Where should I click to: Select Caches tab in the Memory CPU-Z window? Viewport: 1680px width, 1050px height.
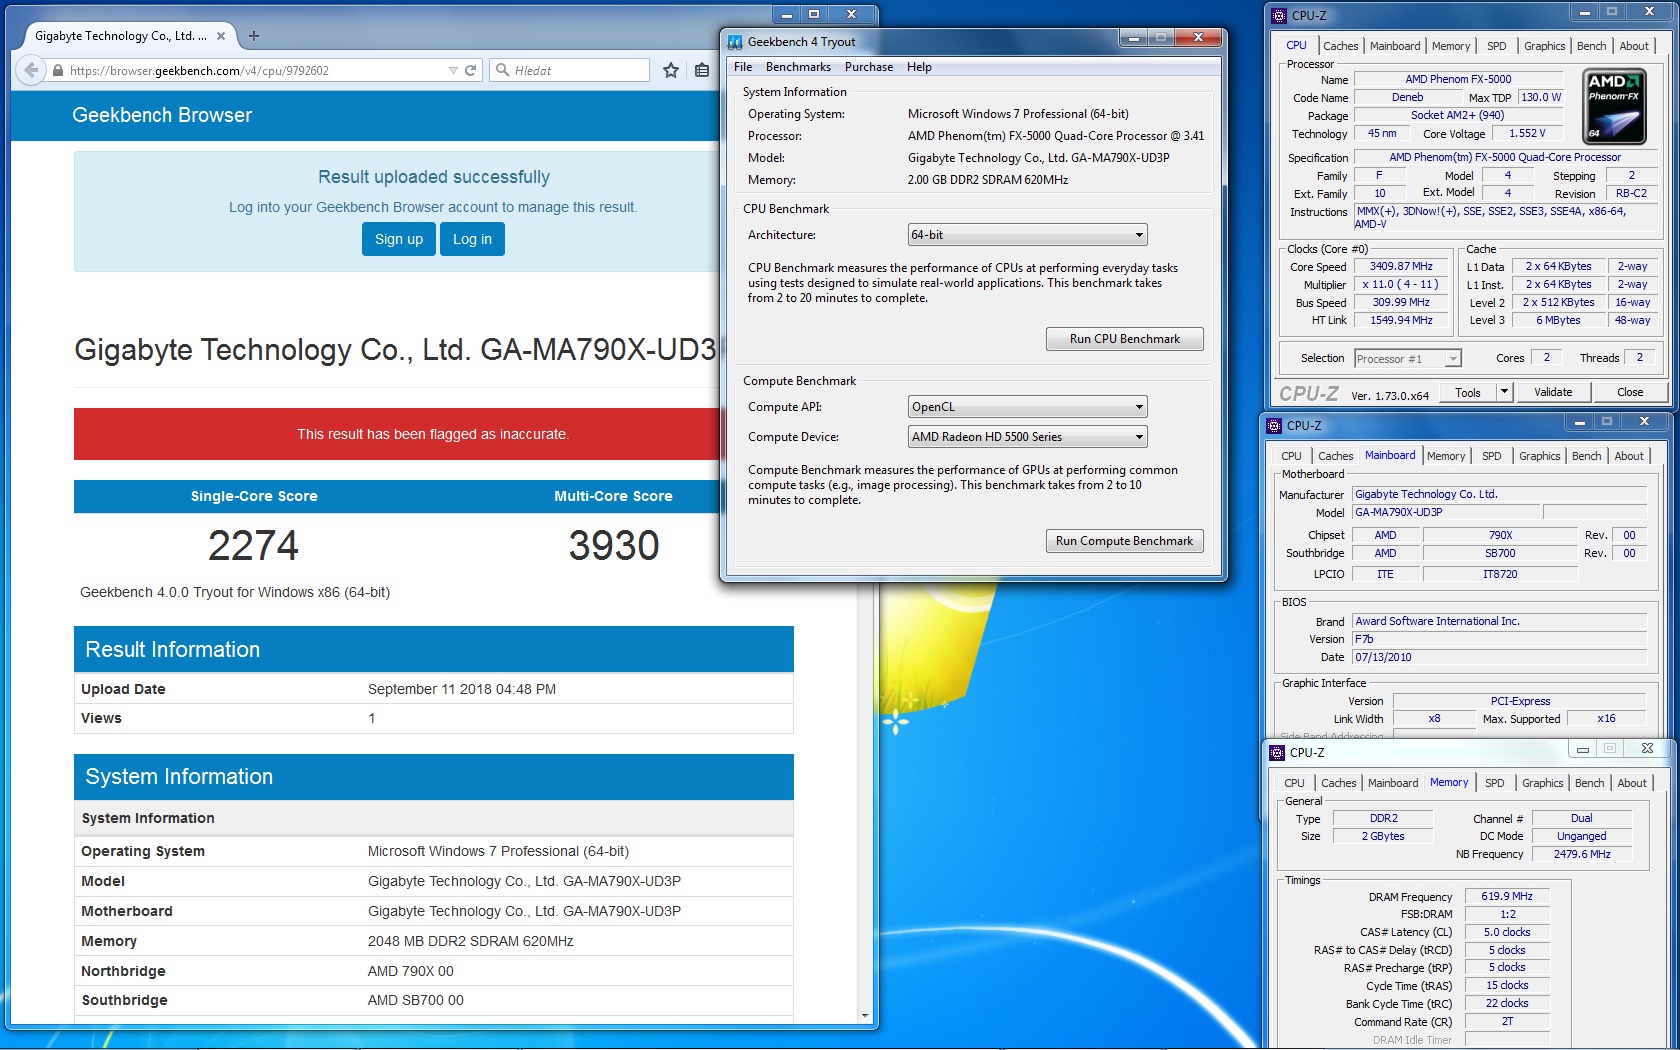click(1338, 783)
